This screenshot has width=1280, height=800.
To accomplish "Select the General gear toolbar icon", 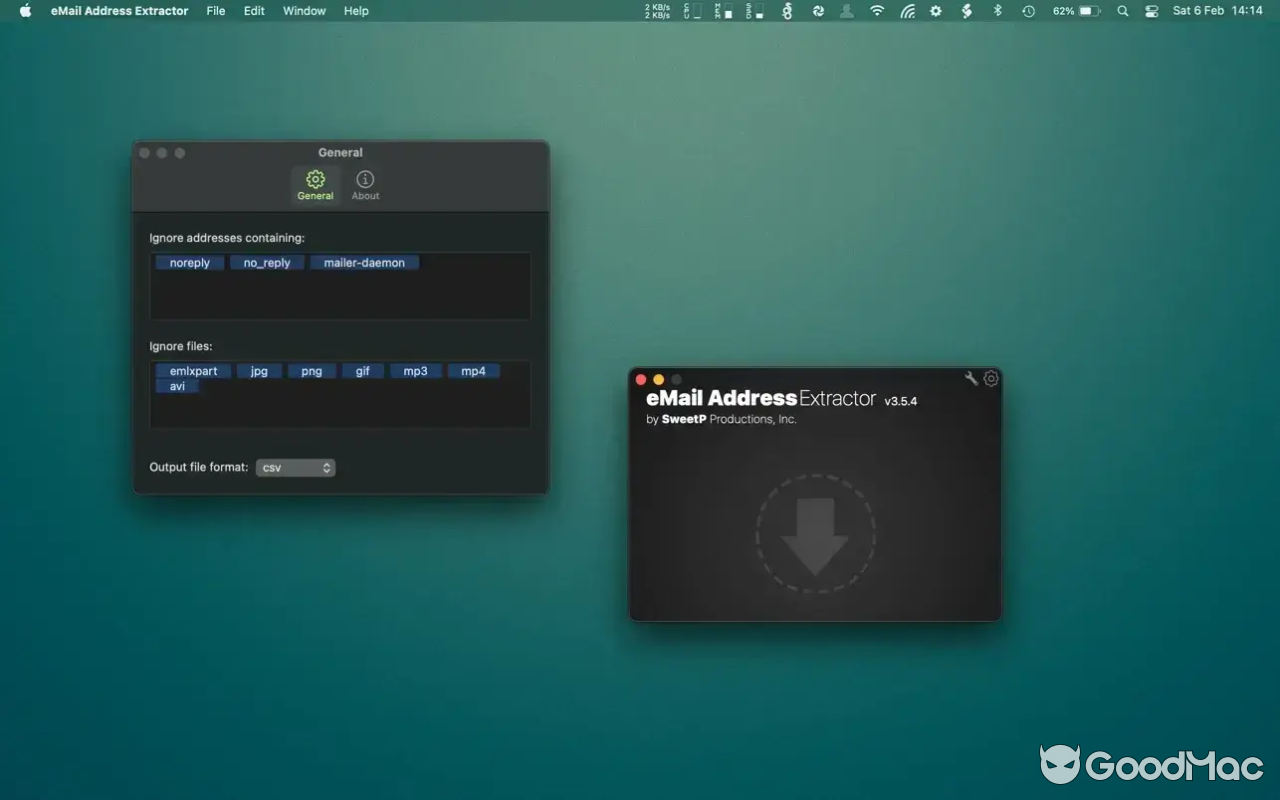I will (315, 184).
